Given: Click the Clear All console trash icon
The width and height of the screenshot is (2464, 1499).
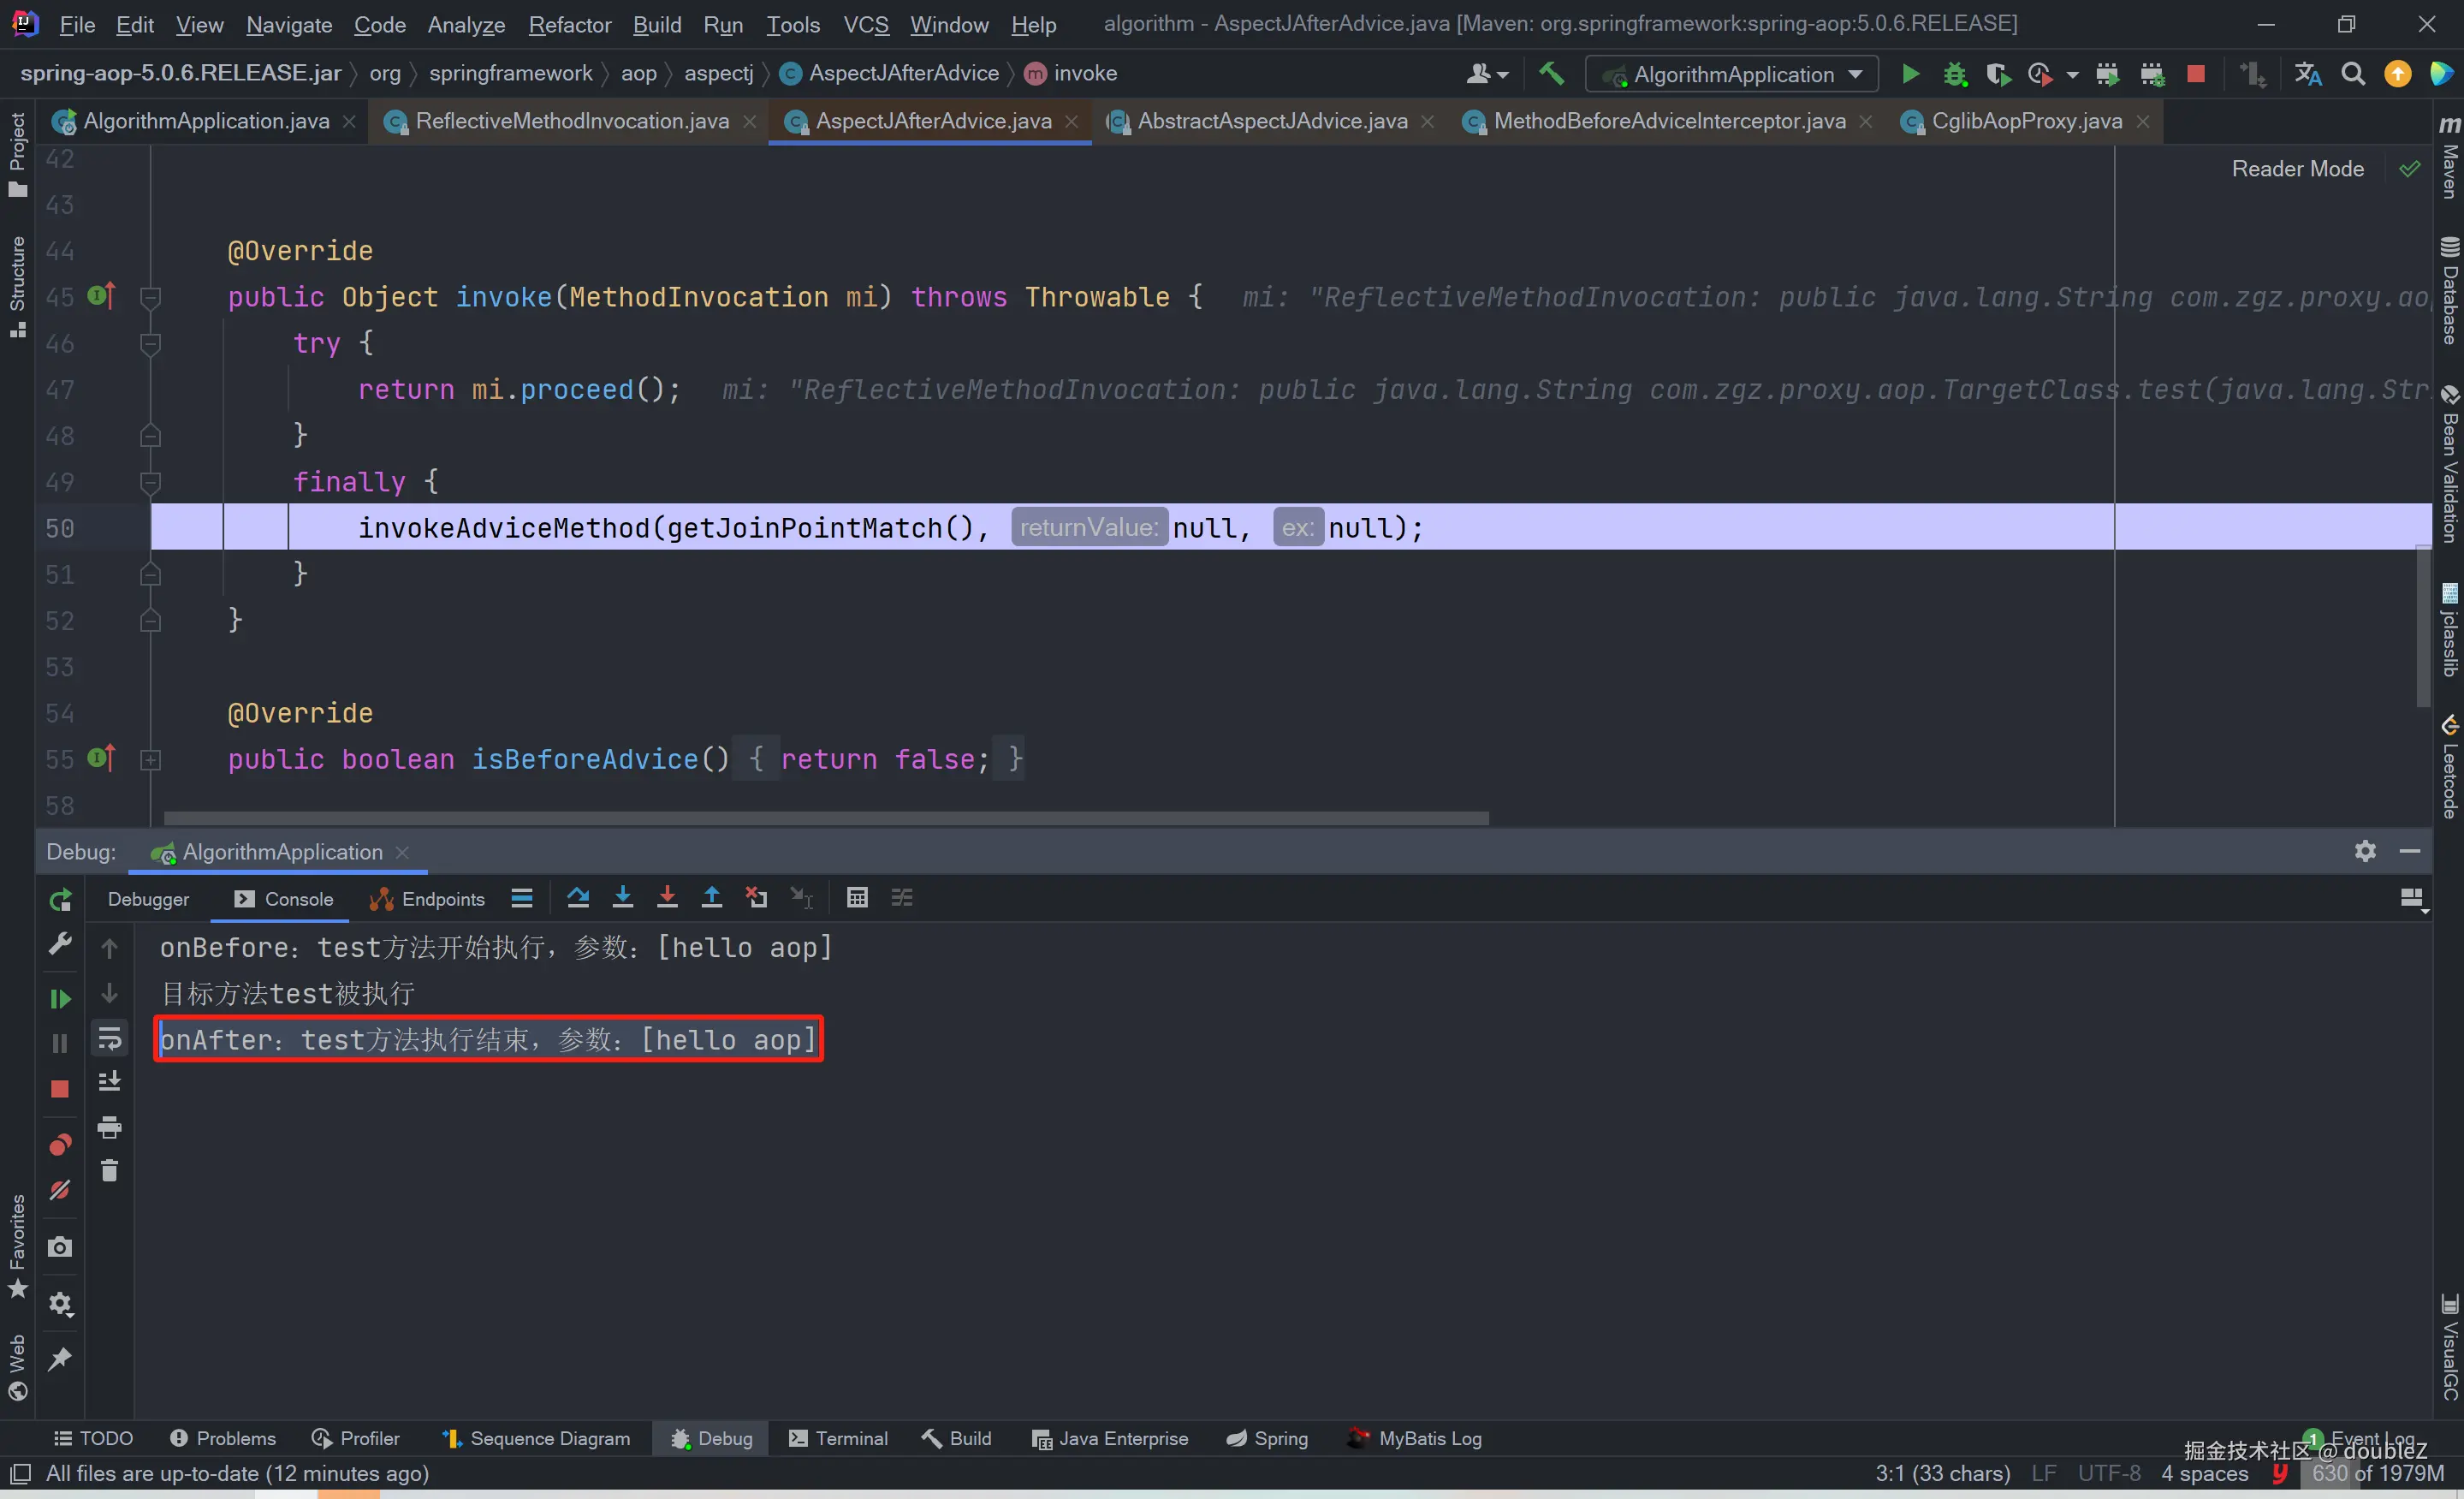Looking at the screenshot, I should [110, 1170].
